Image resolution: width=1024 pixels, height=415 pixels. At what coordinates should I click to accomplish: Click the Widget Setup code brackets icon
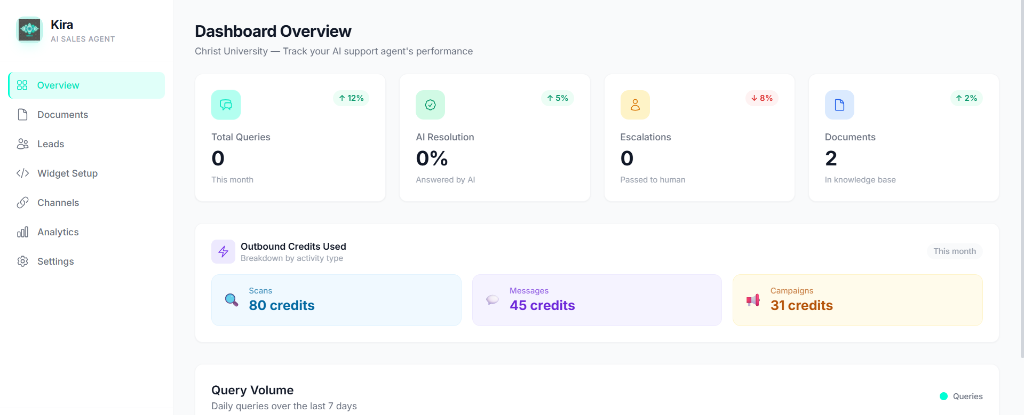(22, 173)
